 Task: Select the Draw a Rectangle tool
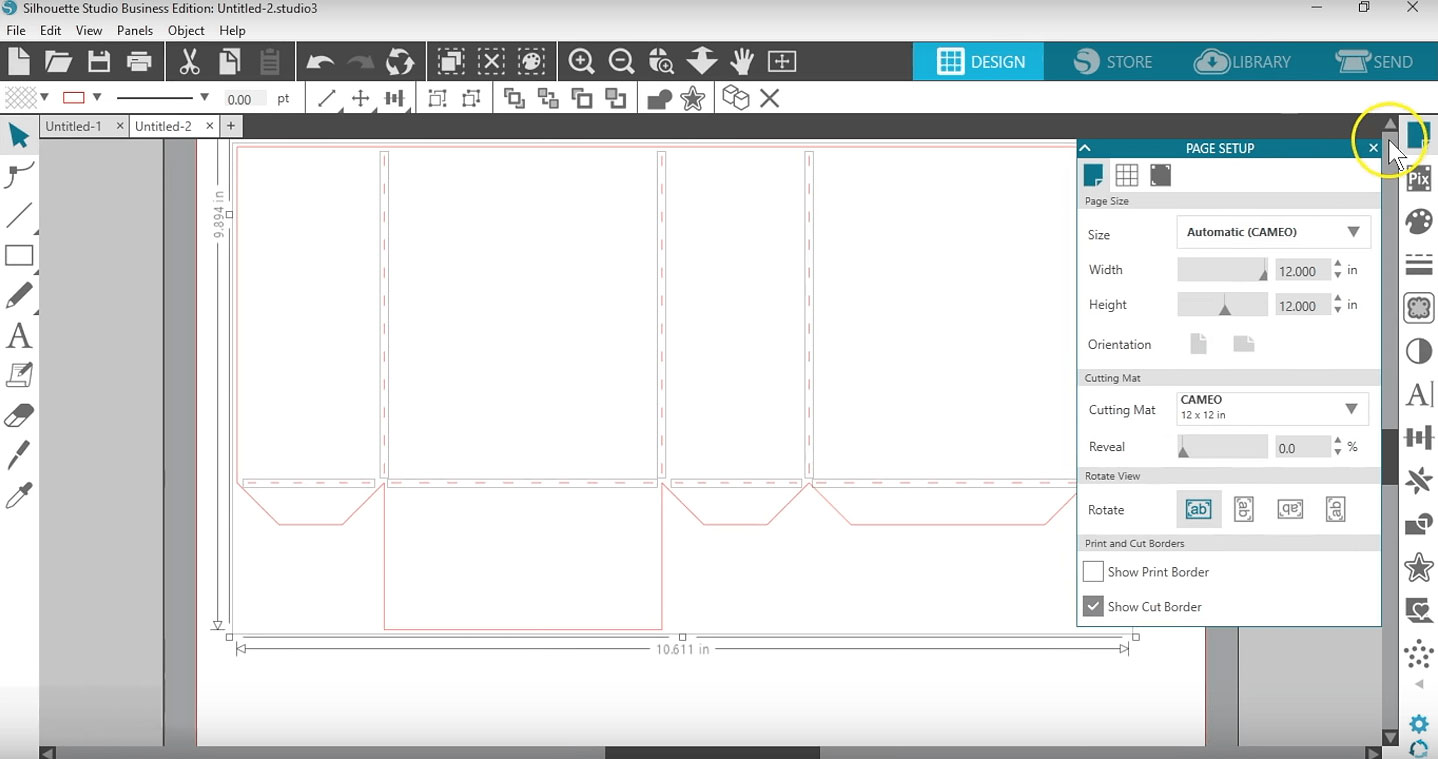click(x=19, y=256)
